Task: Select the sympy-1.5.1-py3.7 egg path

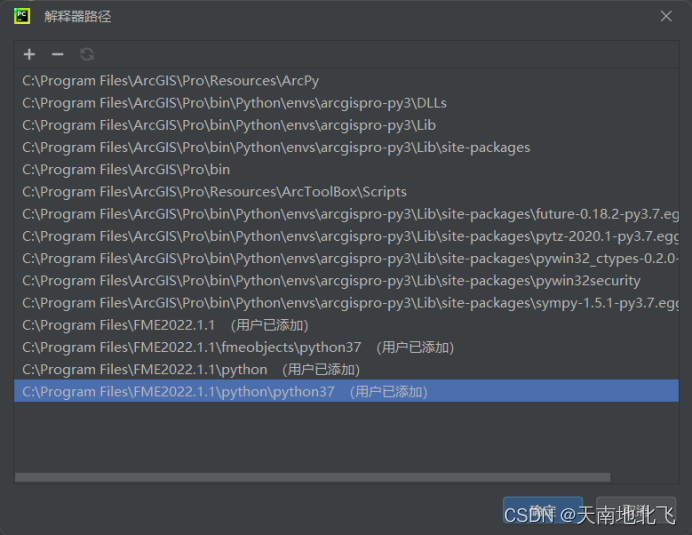Action: 346,303
